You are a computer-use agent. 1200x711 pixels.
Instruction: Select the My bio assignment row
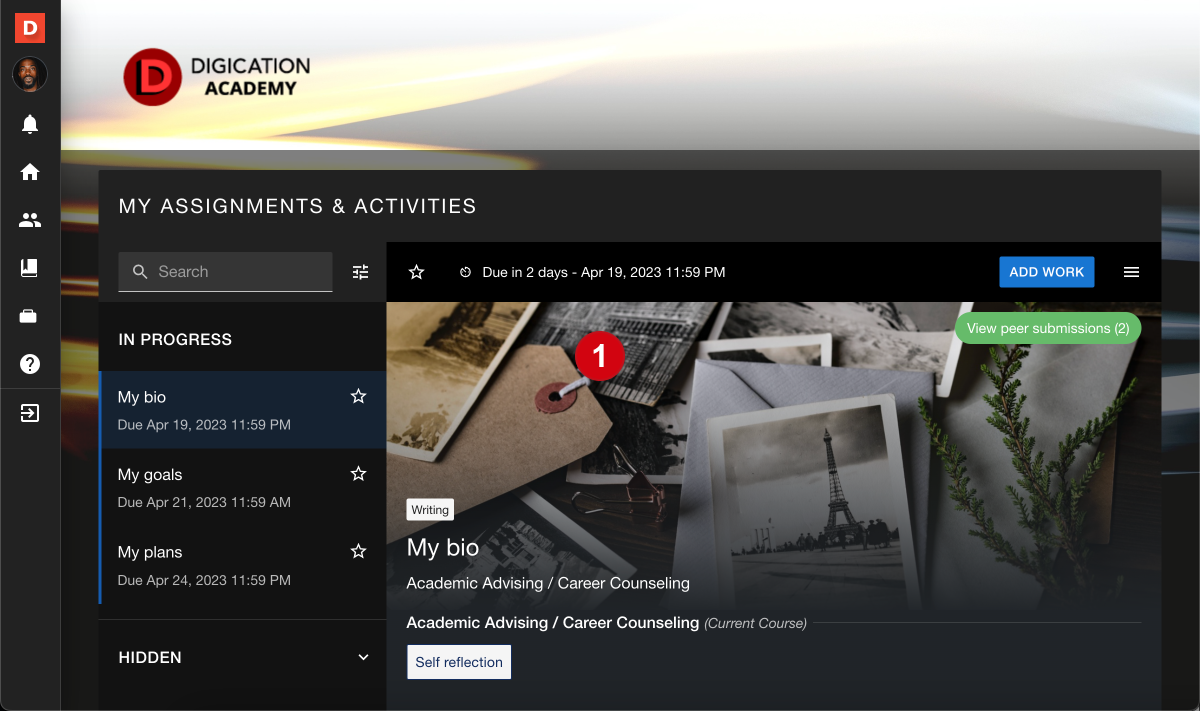[243, 410]
